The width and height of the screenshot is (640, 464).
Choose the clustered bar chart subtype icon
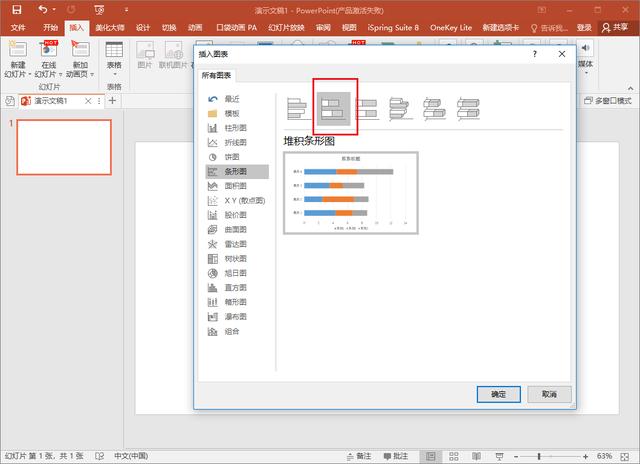[299, 108]
